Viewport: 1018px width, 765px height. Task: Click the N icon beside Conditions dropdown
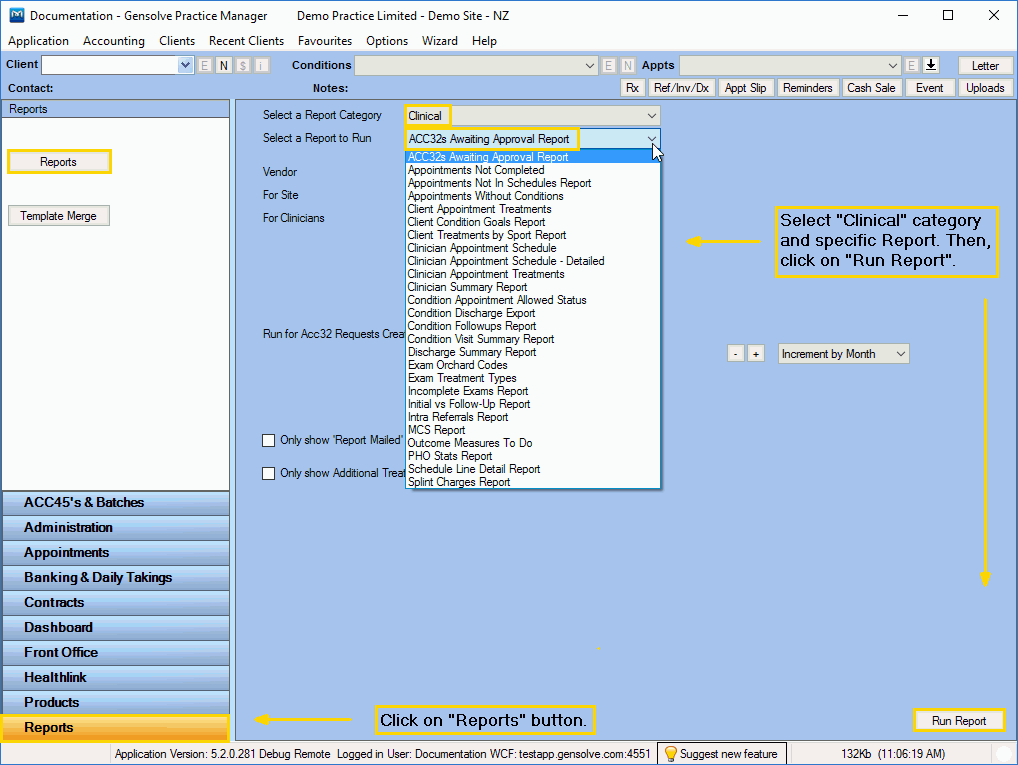627,65
